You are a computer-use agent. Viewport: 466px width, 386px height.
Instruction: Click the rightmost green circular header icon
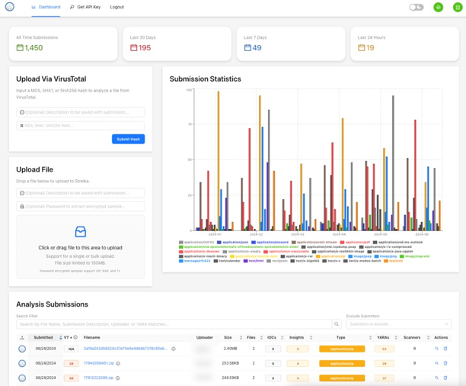point(458,7)
